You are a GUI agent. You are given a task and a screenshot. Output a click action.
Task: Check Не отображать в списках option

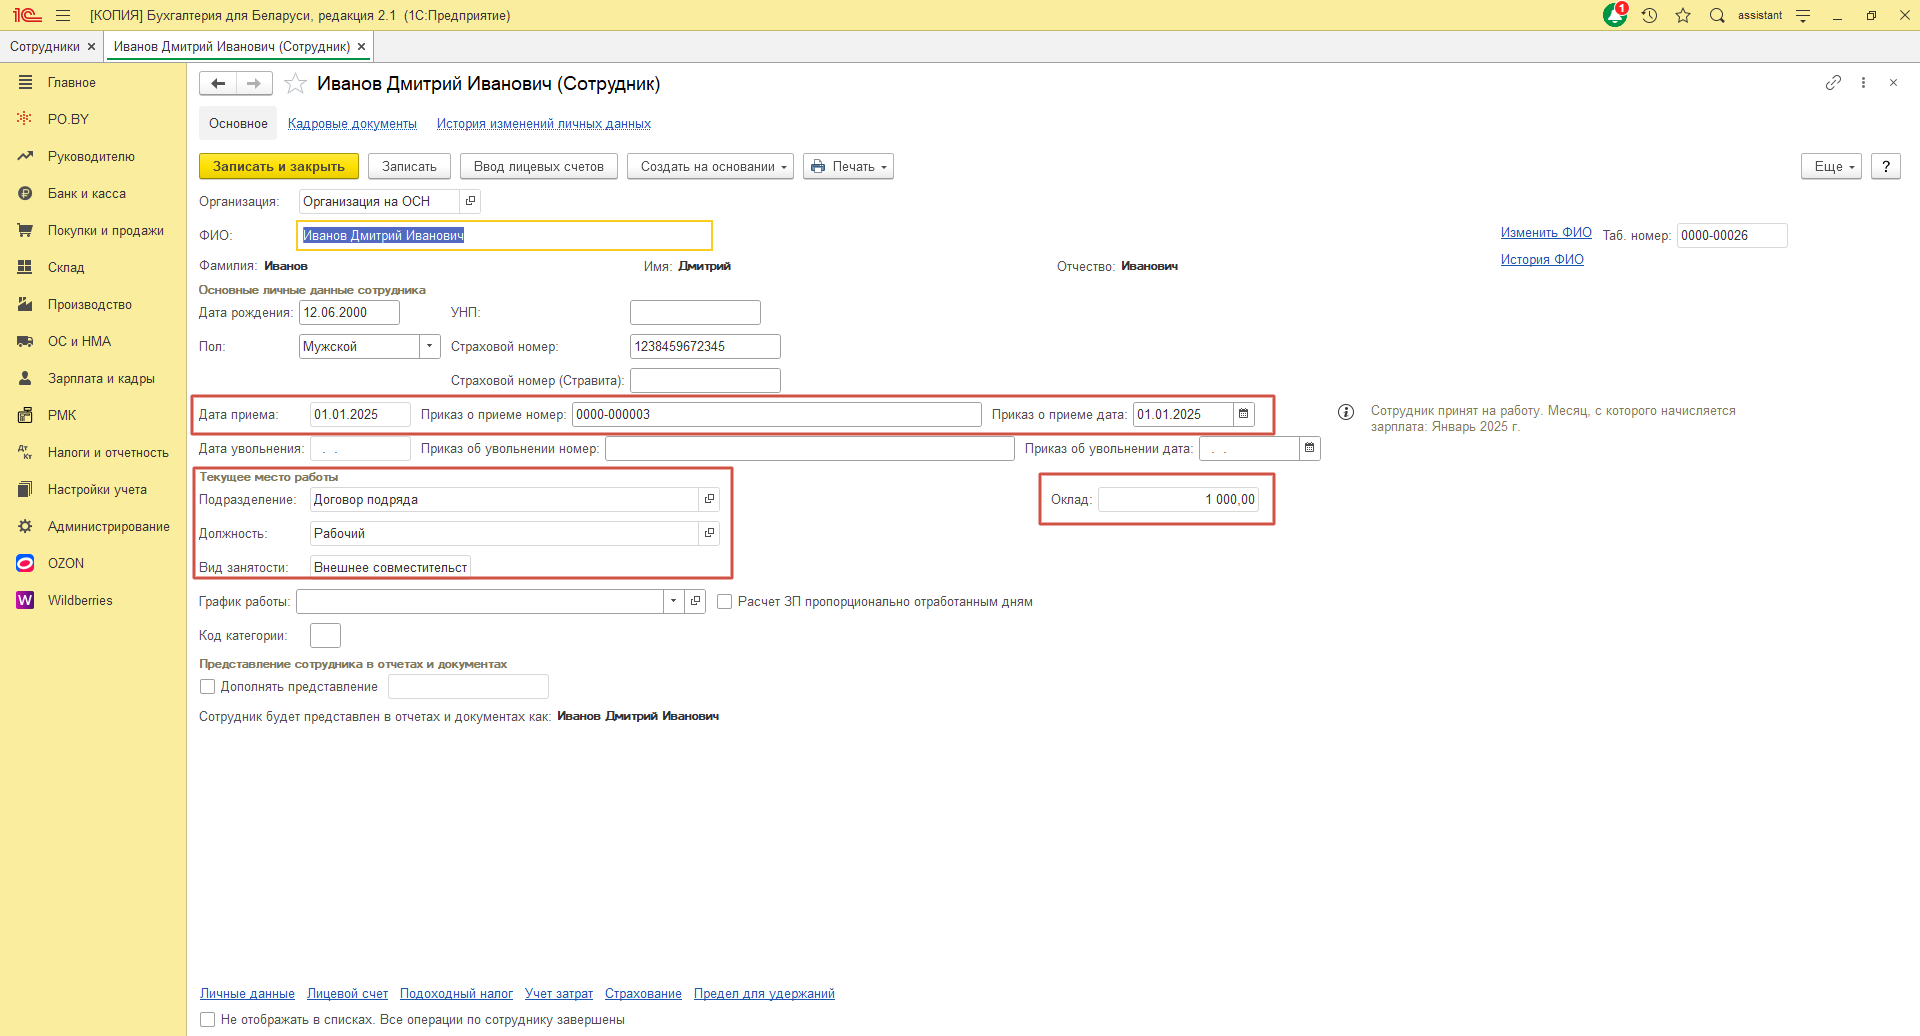point(208,1020)
